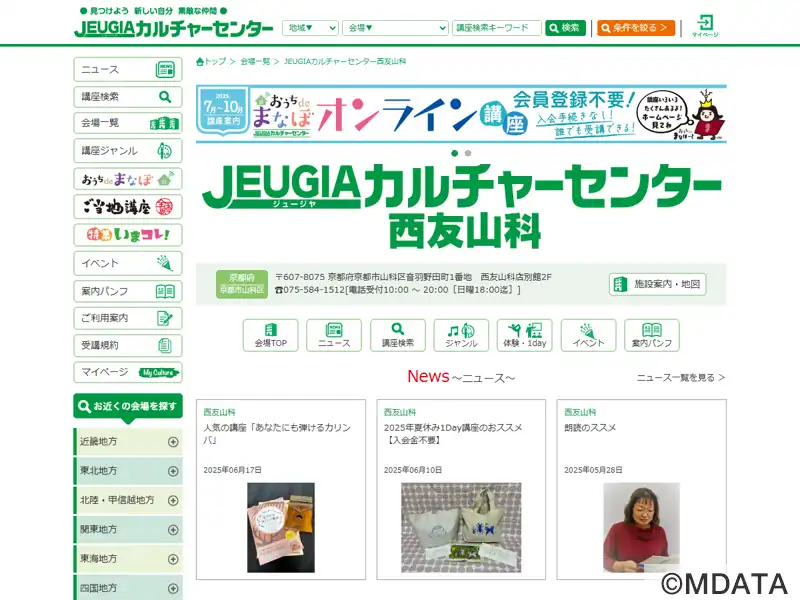Click the ニュース一覧を見る link
The image size is (800, 600).
(x=681, y=378)
